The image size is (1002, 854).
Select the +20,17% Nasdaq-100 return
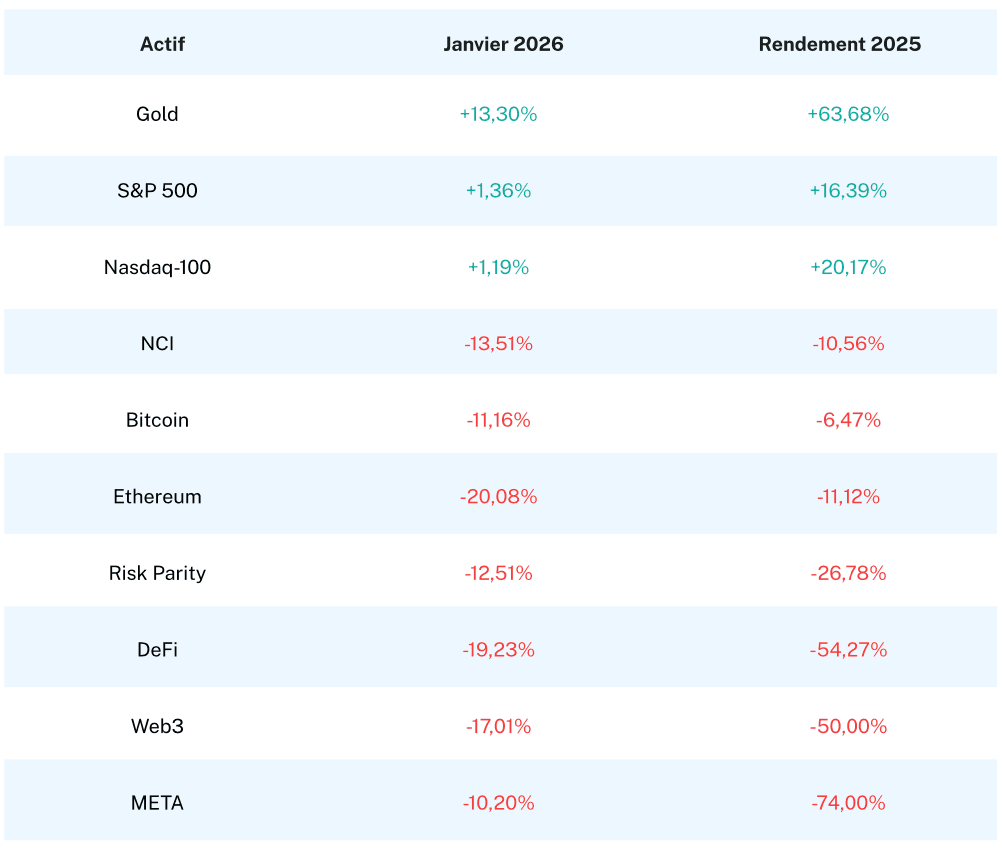click(x=848, y=267)
